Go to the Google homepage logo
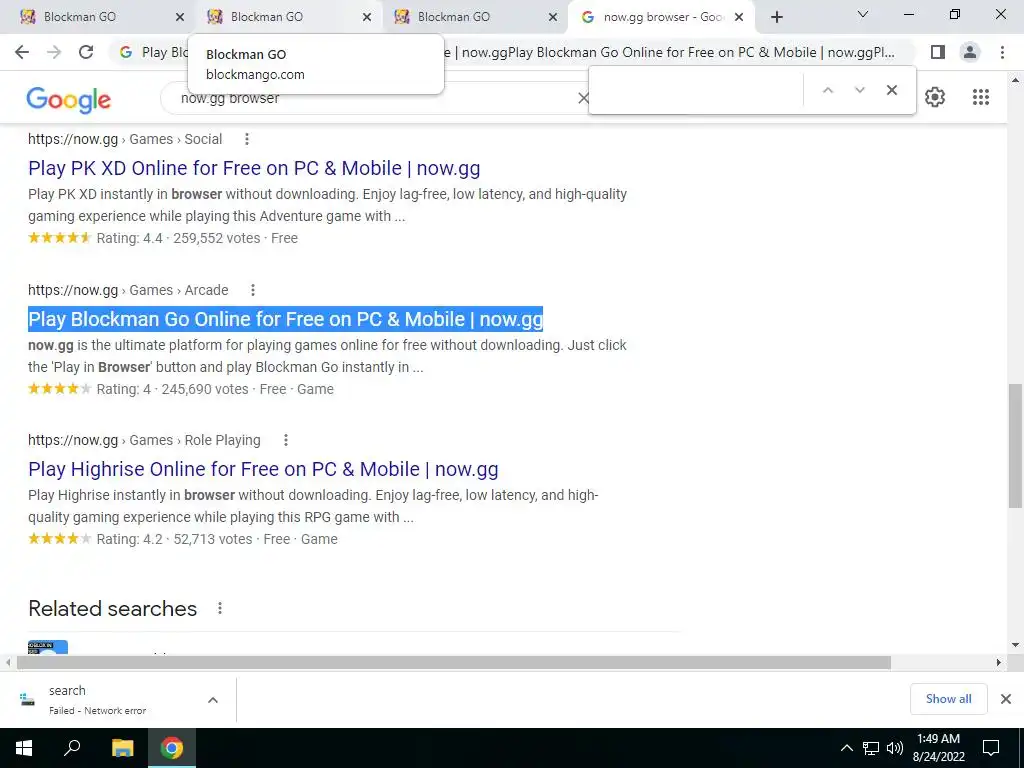 tap(69, 100)
